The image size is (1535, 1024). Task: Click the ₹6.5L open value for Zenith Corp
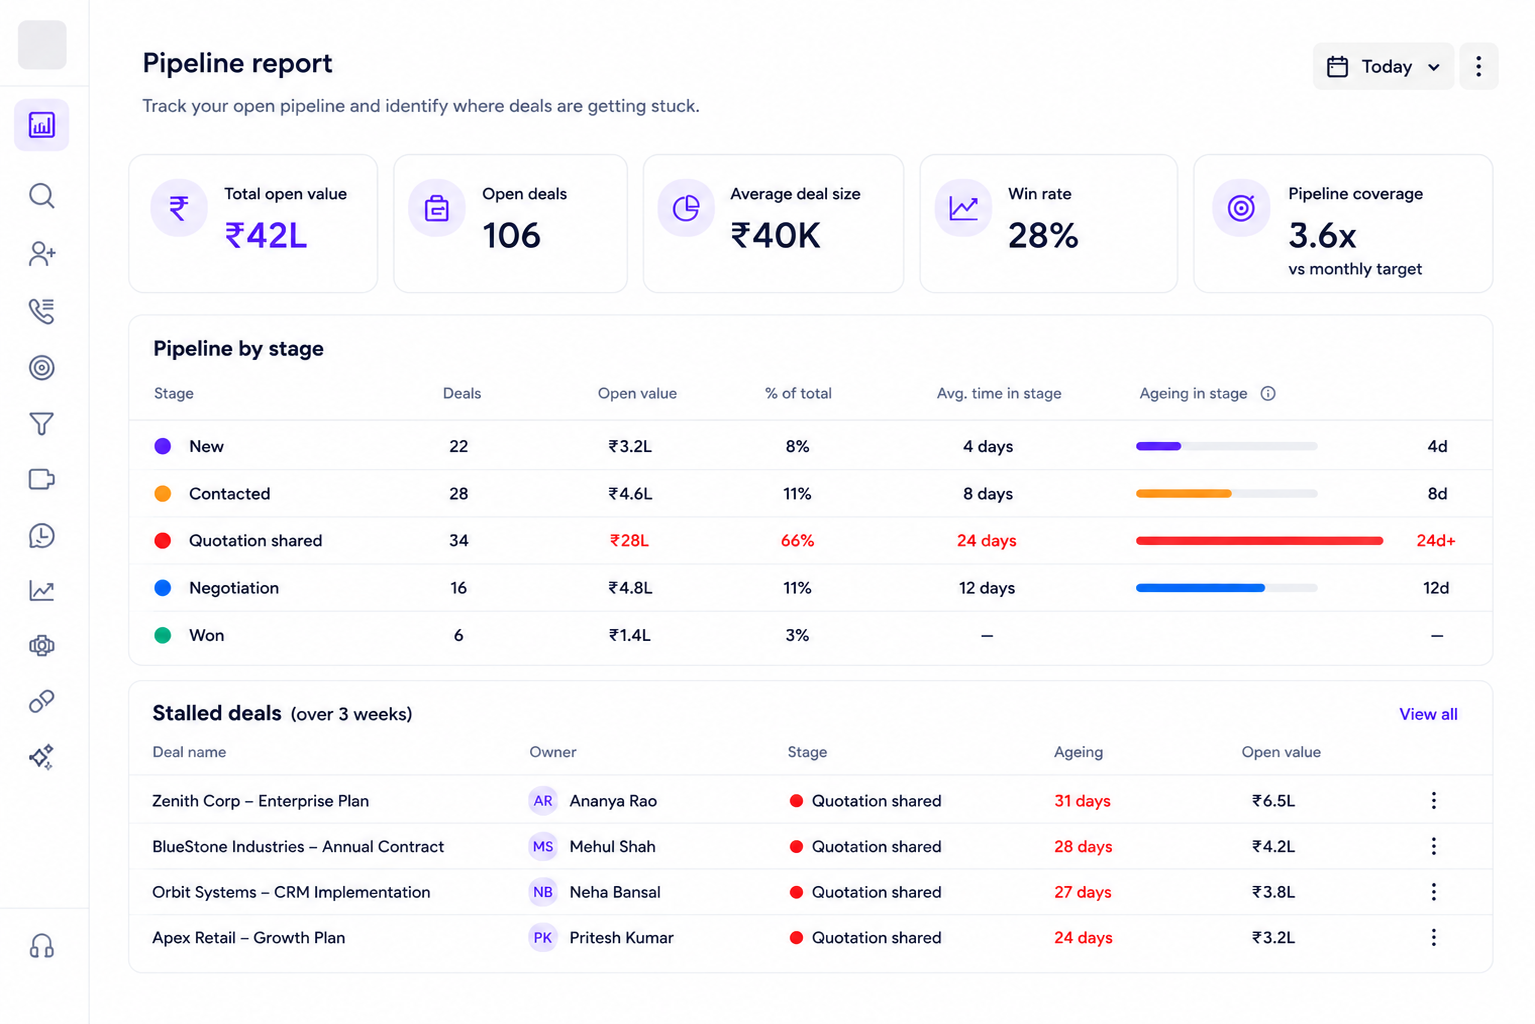tap(1273, 801)
